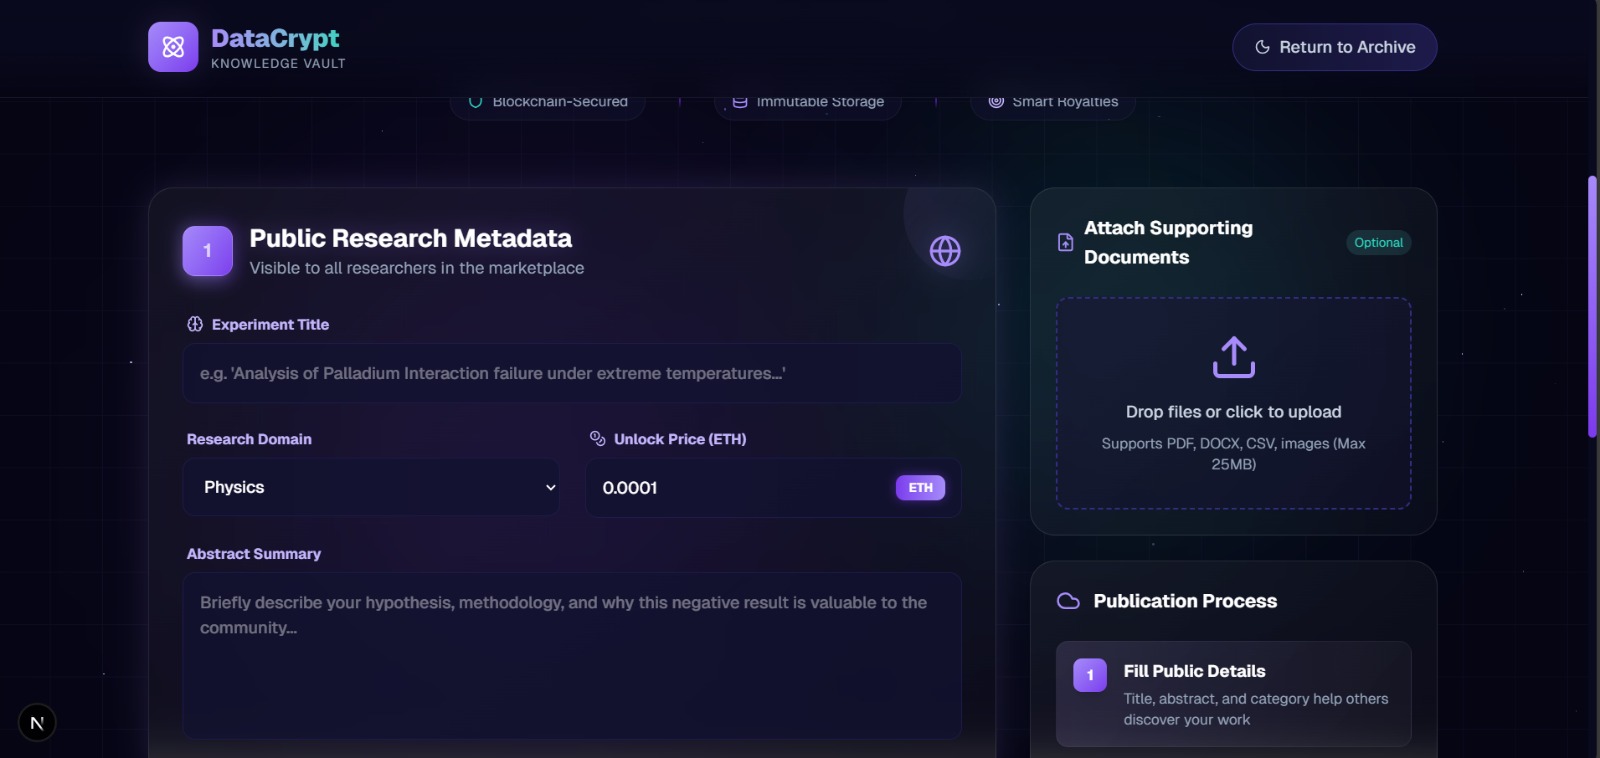The image size is (1600, 758).
Task: Click the upload arrow icon
Action: (1233, 357)
